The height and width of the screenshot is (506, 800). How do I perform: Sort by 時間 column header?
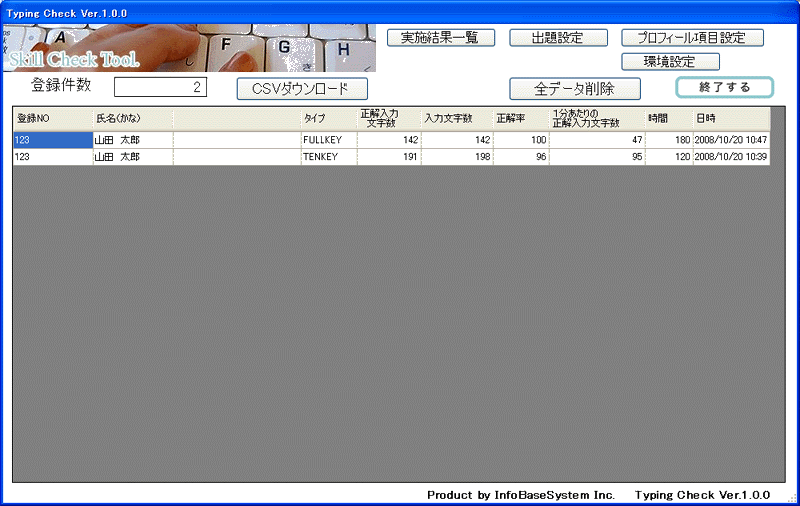point(669,118)
